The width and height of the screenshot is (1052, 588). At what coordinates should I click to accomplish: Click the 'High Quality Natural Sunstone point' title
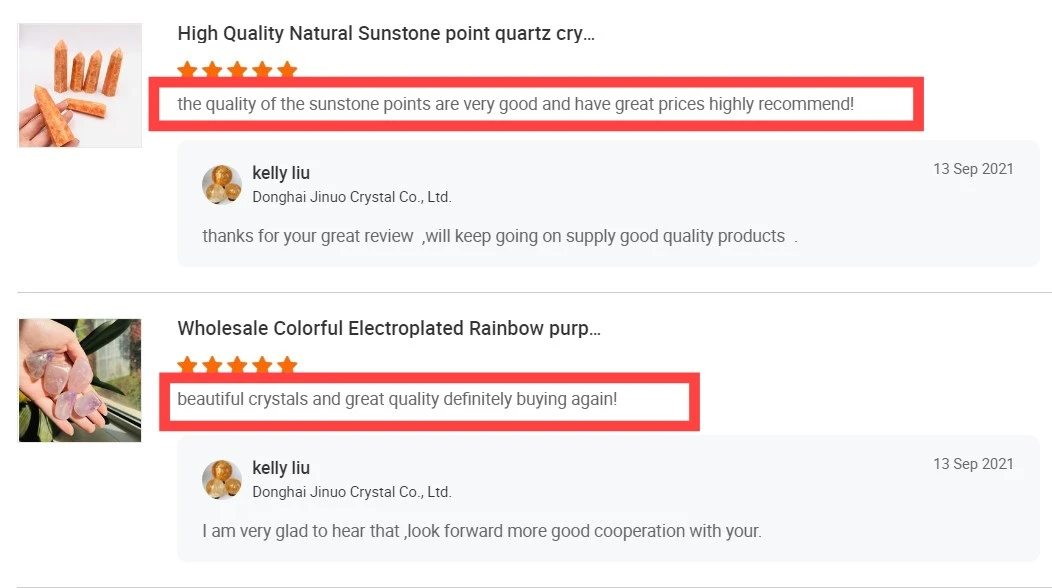[x=386, y=33]
